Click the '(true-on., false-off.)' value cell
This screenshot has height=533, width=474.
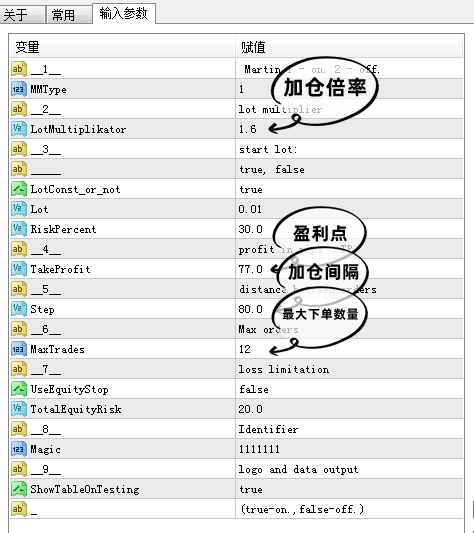[x=349, y=509]
